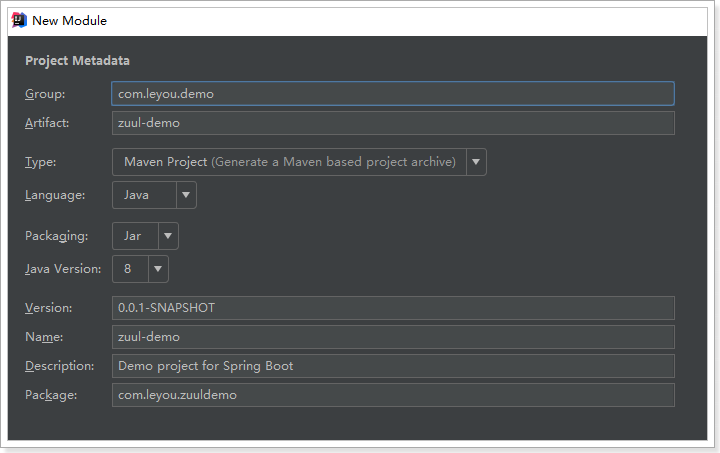Image resolution: width=720 pixels, height=453 pixels.
Task: Click the "Type:" label
Action: click(x=41, y=162)
